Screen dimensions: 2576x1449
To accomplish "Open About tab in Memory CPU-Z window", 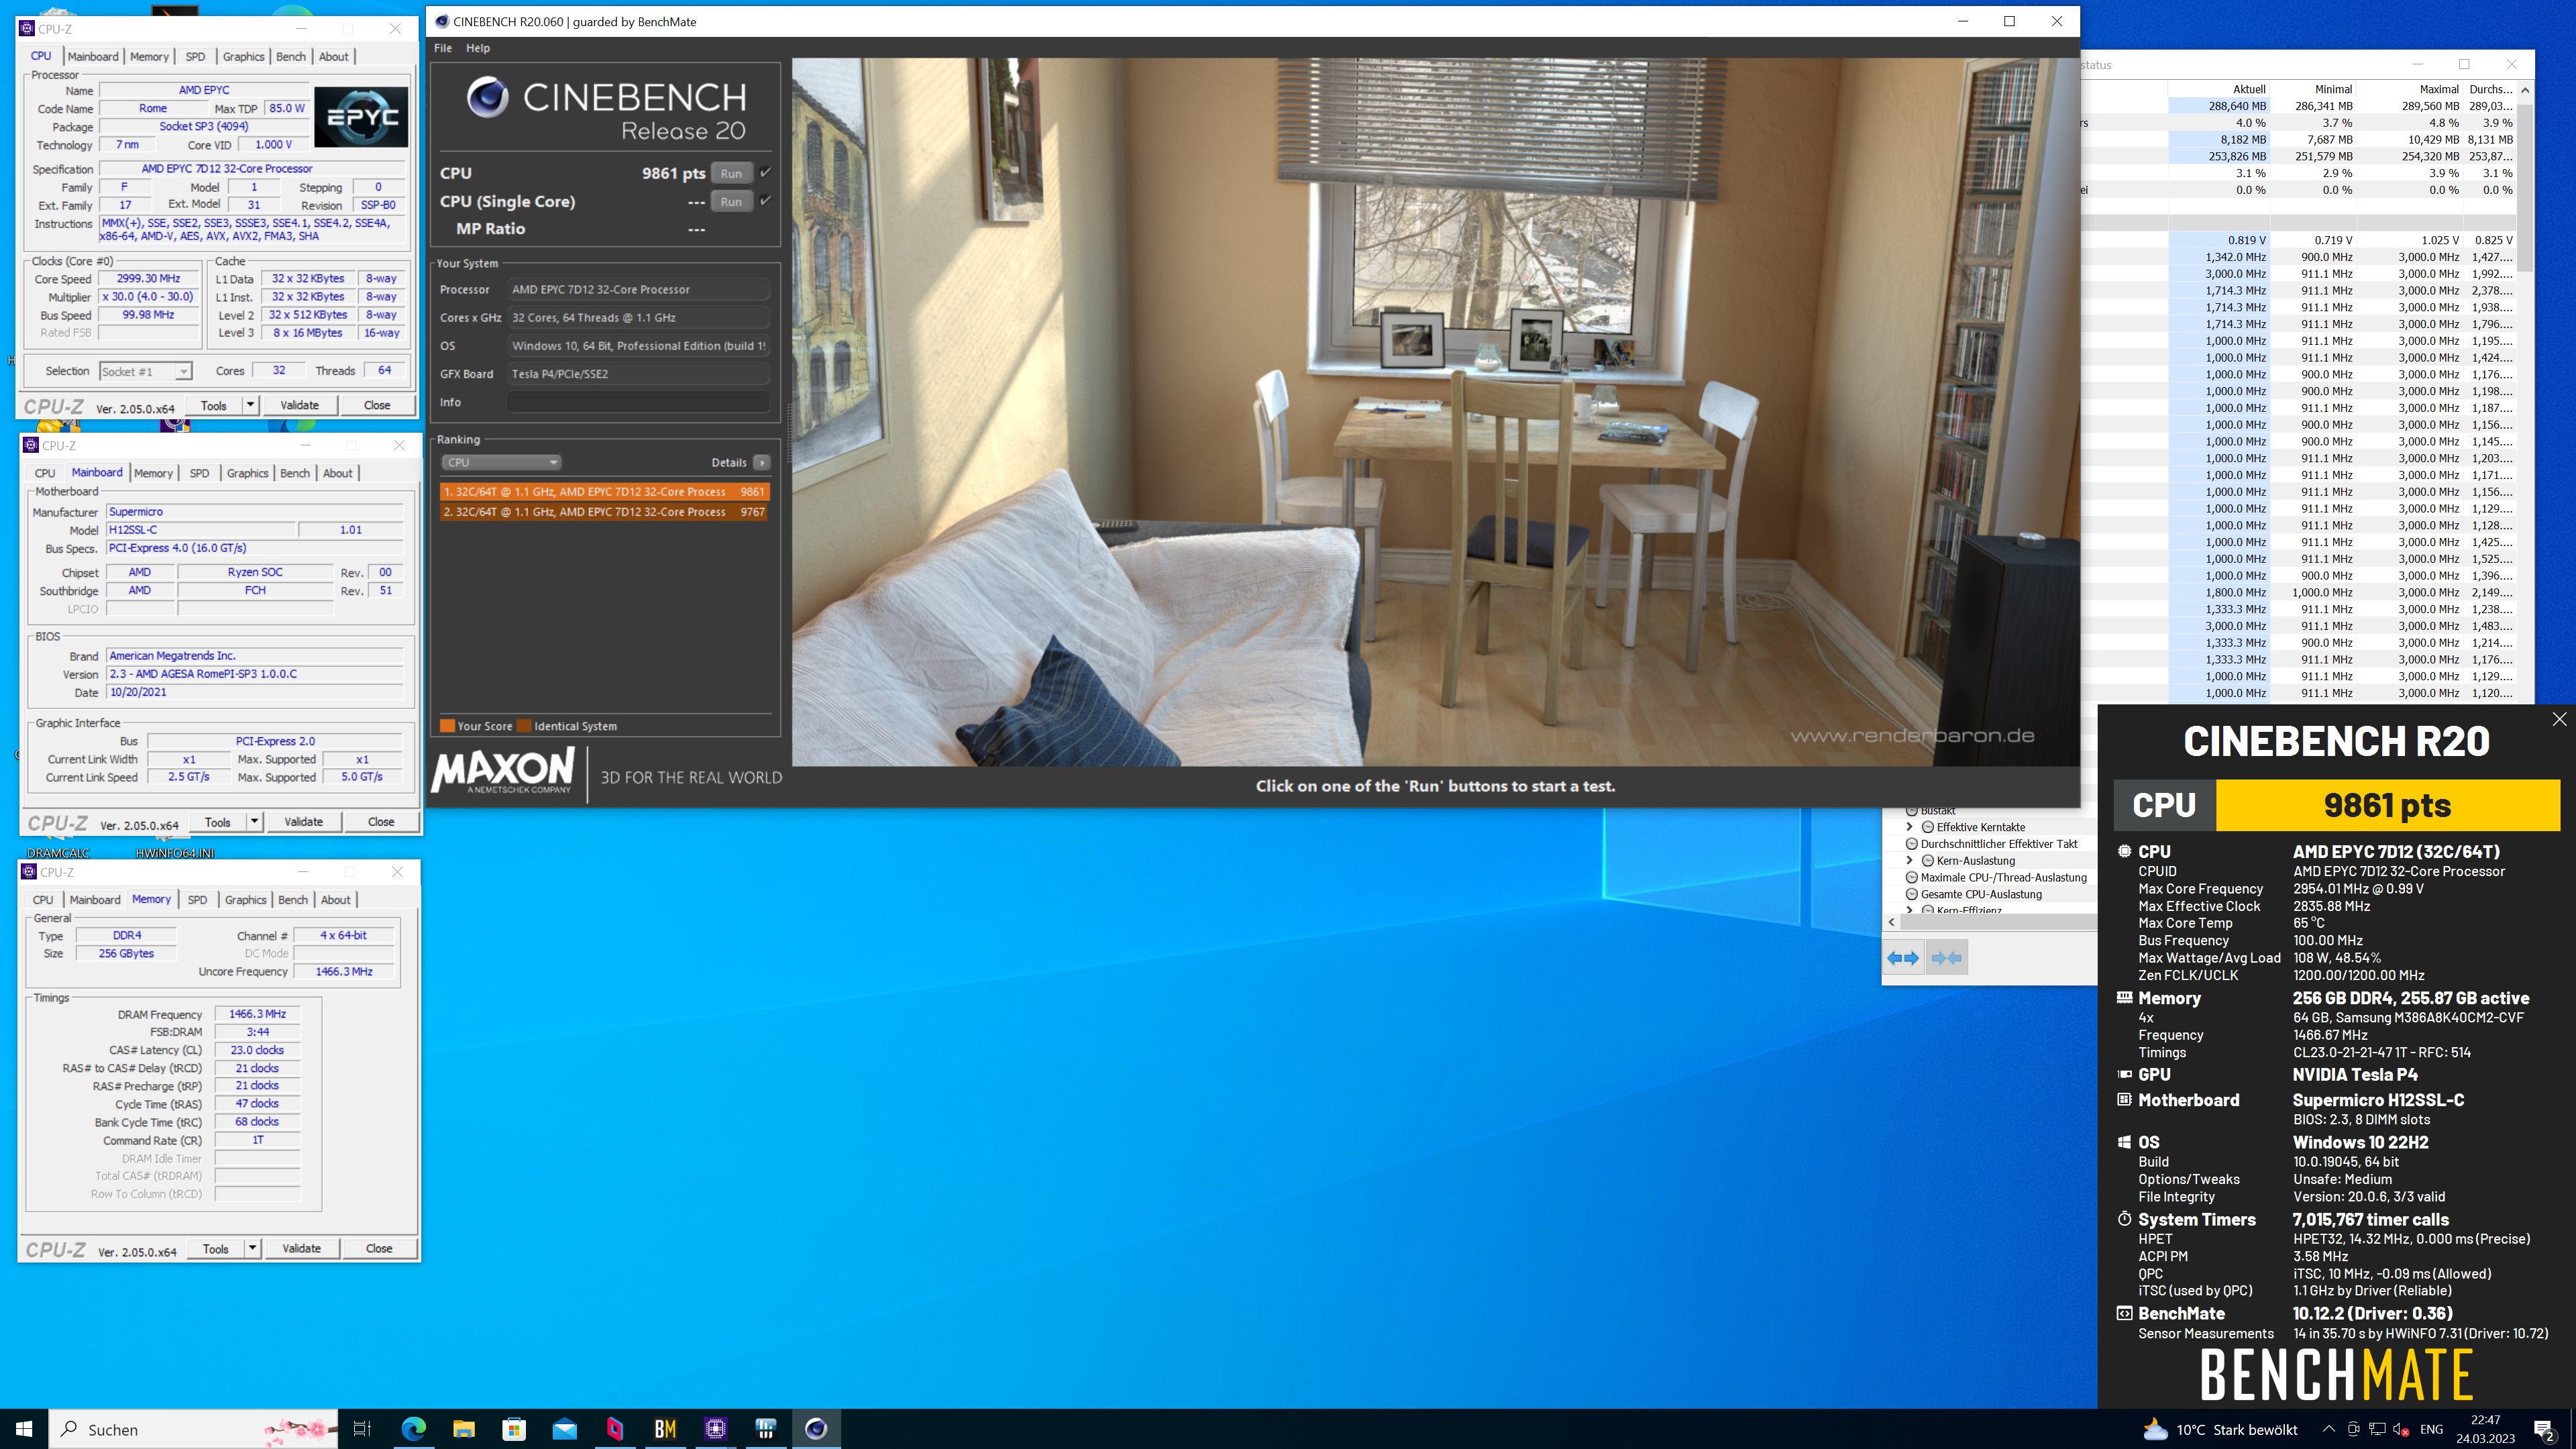I will [336, 900].
